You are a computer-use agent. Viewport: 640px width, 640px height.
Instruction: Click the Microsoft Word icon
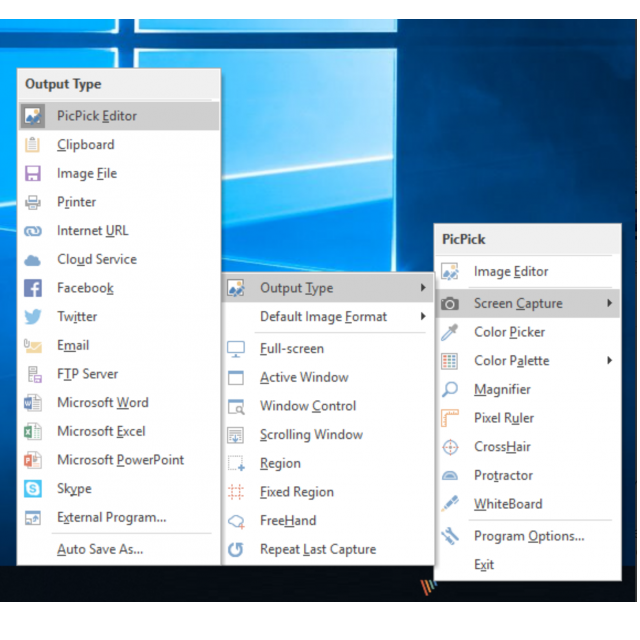point(33,403)
